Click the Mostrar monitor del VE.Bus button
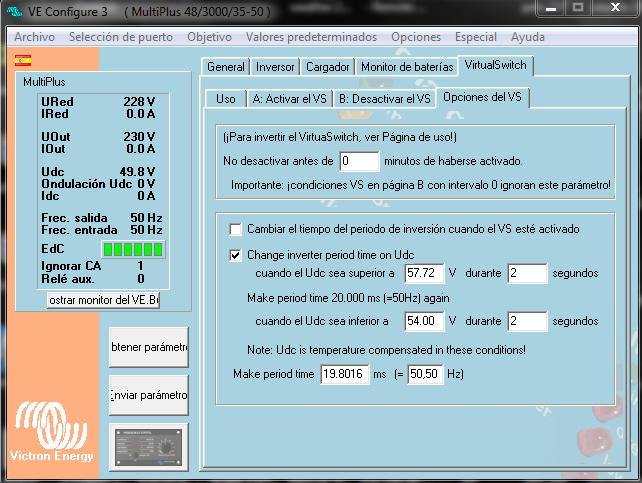The width and height of the screenshot is (642, 483). (103, 300)
